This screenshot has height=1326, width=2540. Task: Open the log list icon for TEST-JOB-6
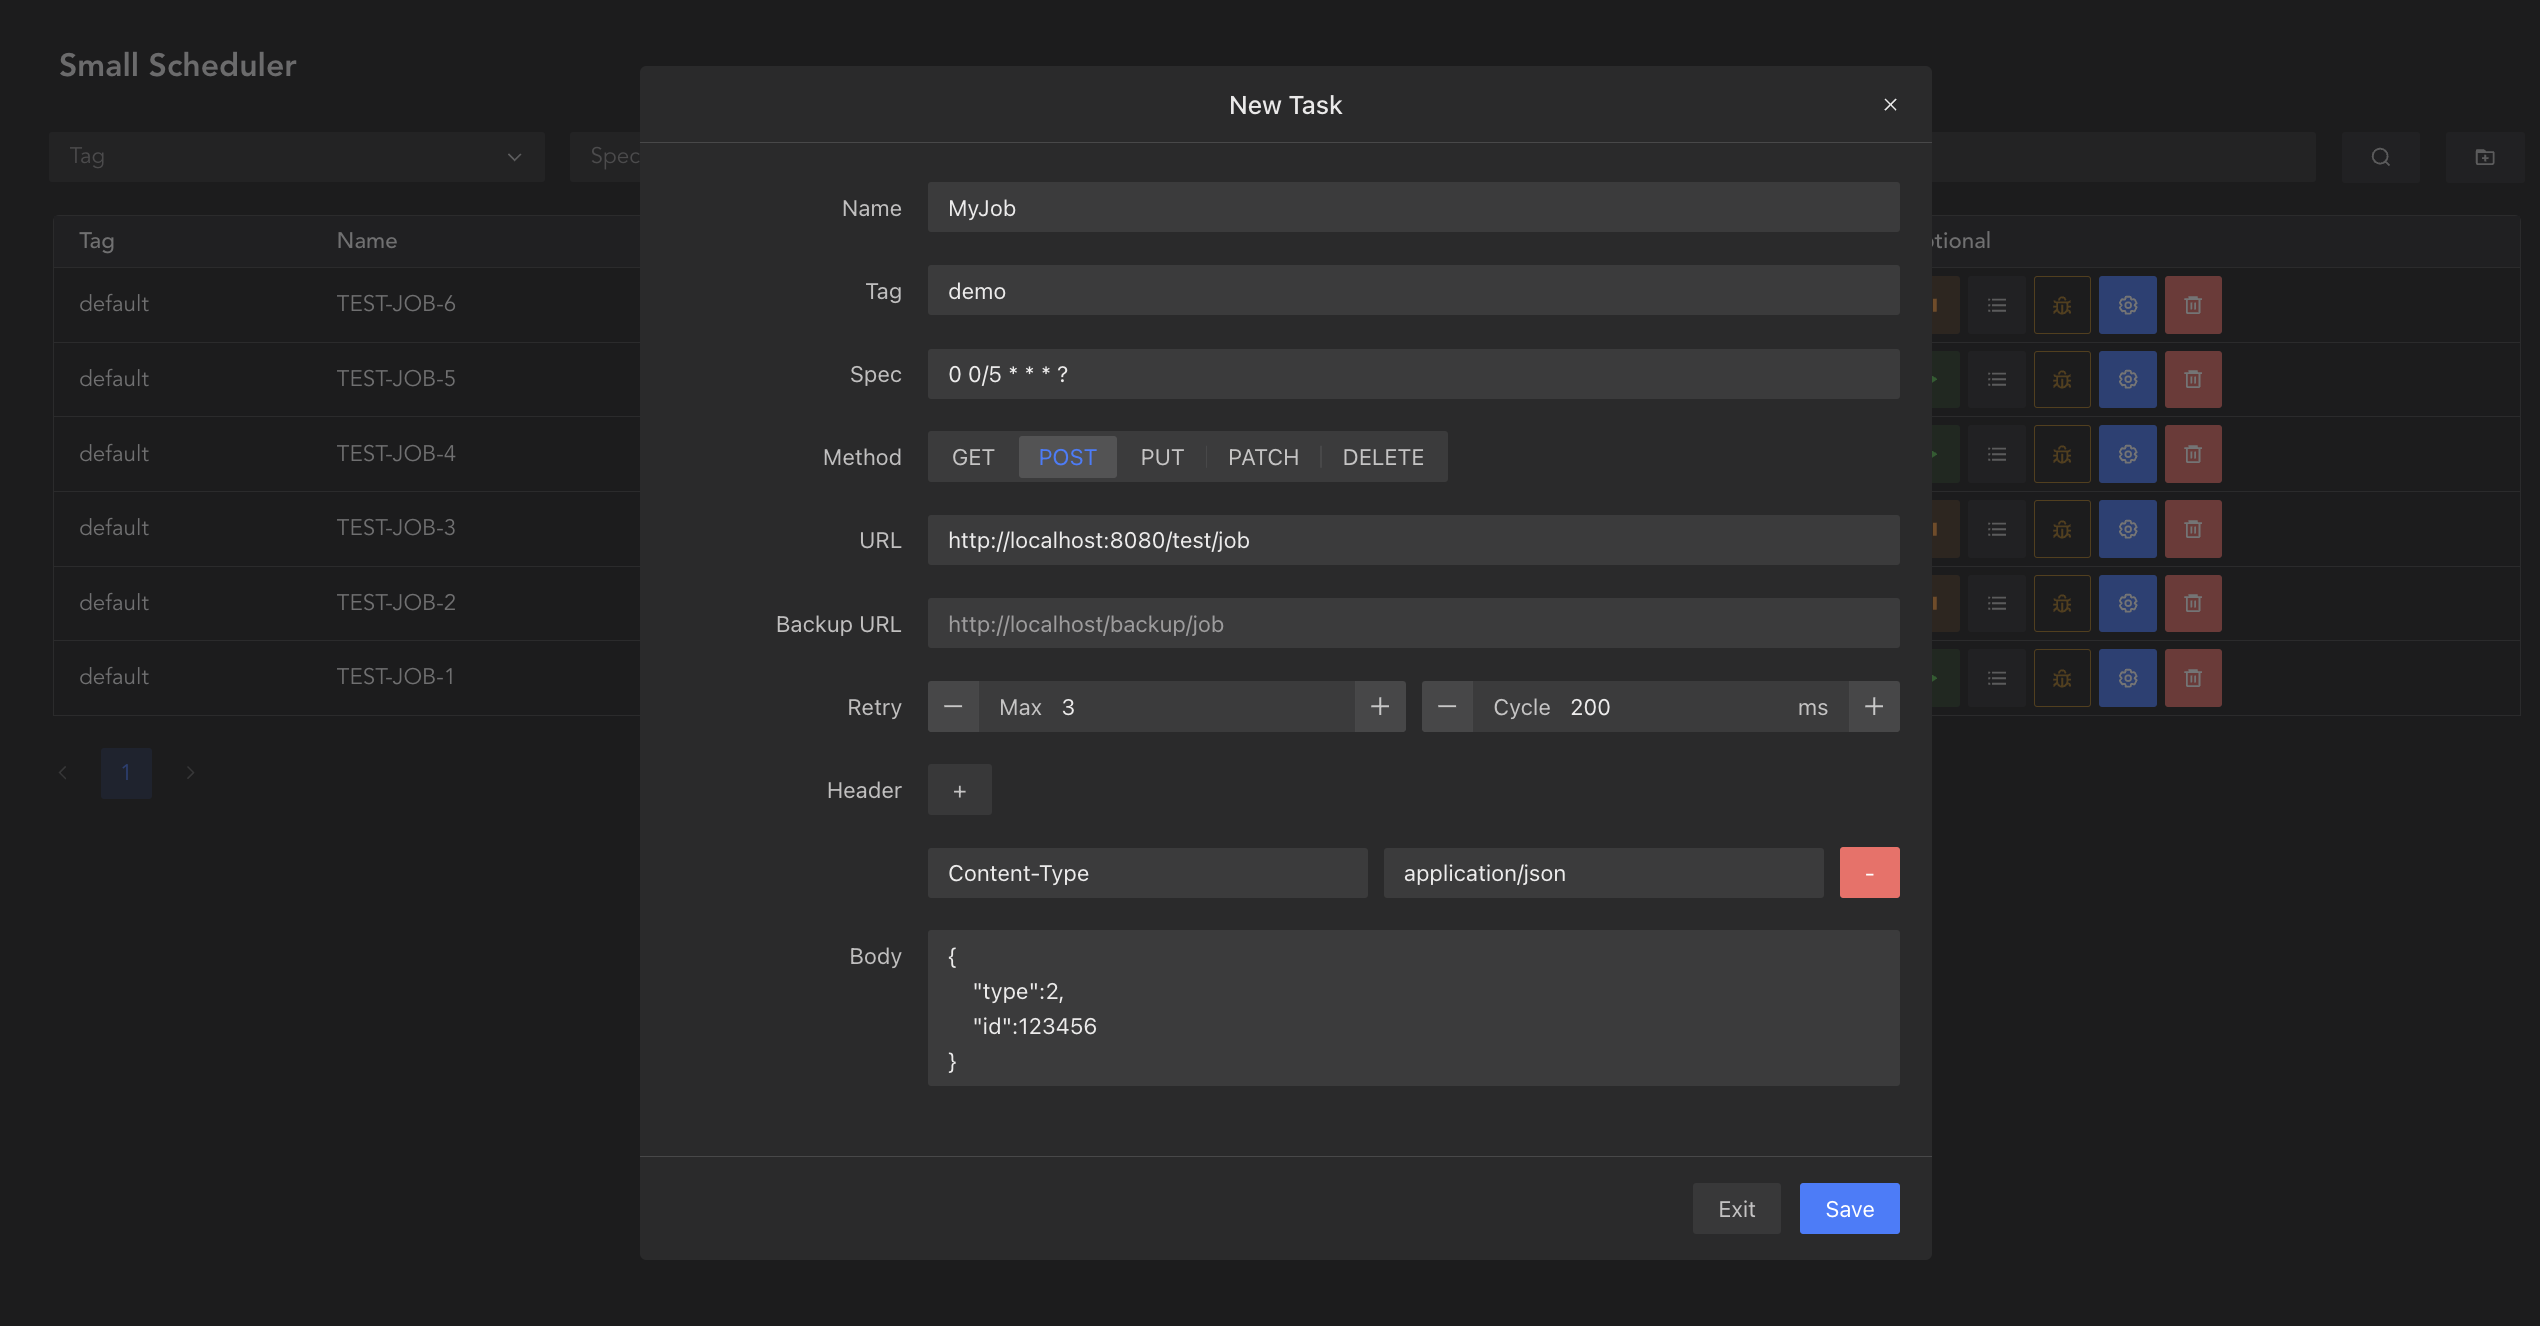coord(1996,305)
